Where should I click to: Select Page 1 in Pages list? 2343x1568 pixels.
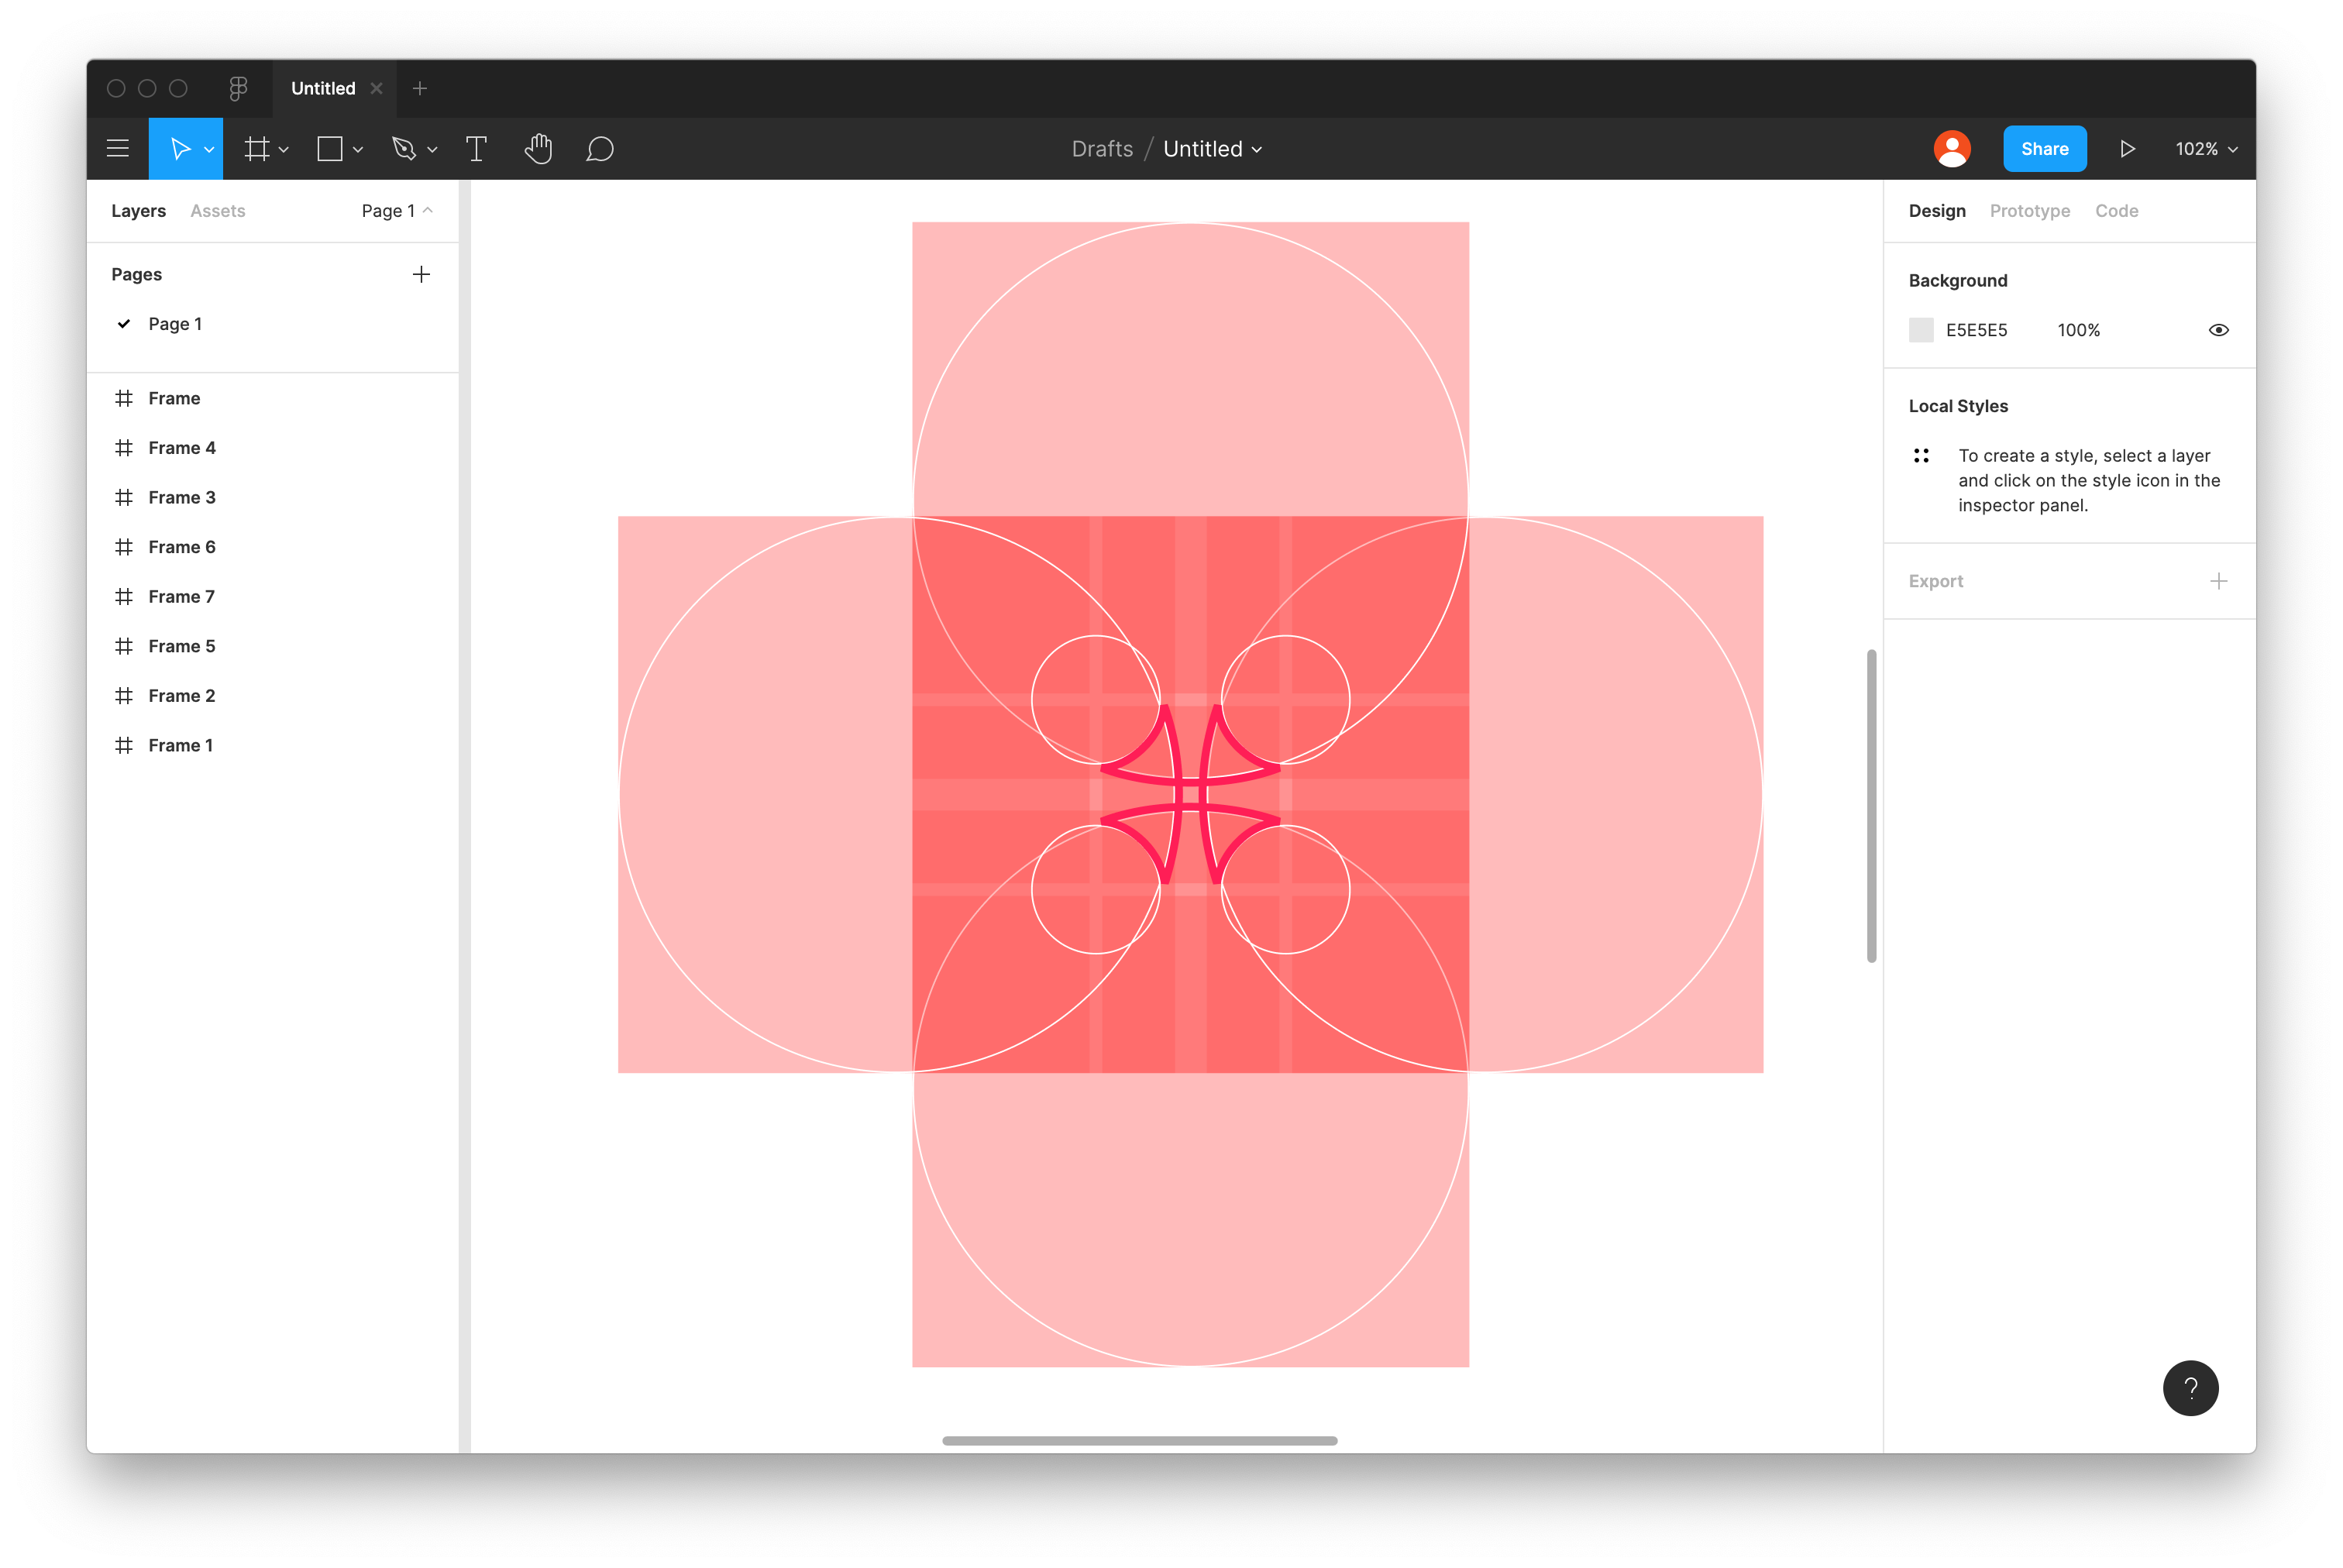point(175,324)
